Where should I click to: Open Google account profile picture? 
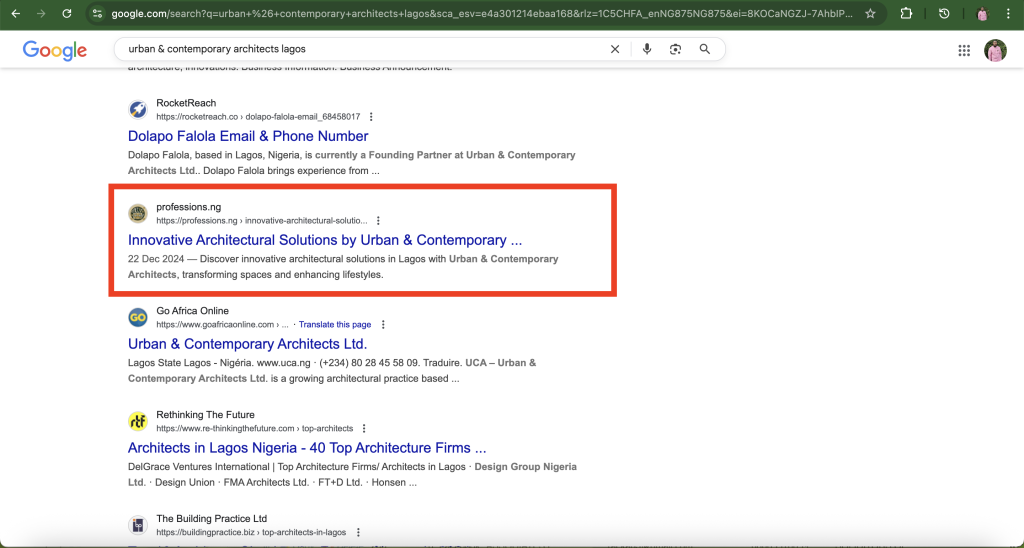pos(995,50)
